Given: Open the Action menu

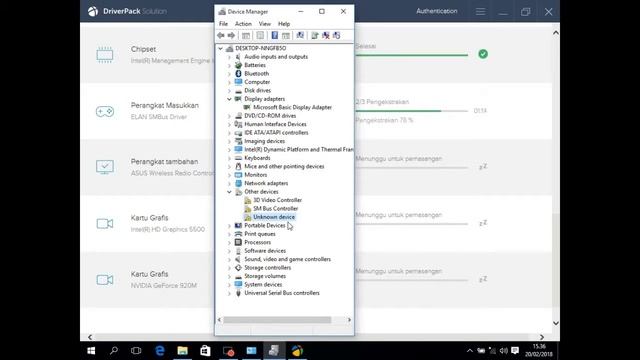Looking at the screenshot, I should coord(243,24).
